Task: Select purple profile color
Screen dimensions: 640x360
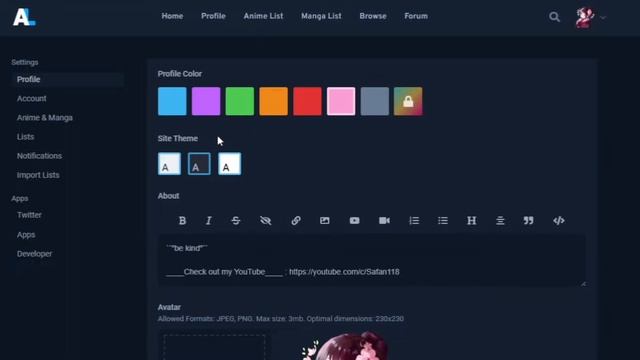Action: (206, 101)
